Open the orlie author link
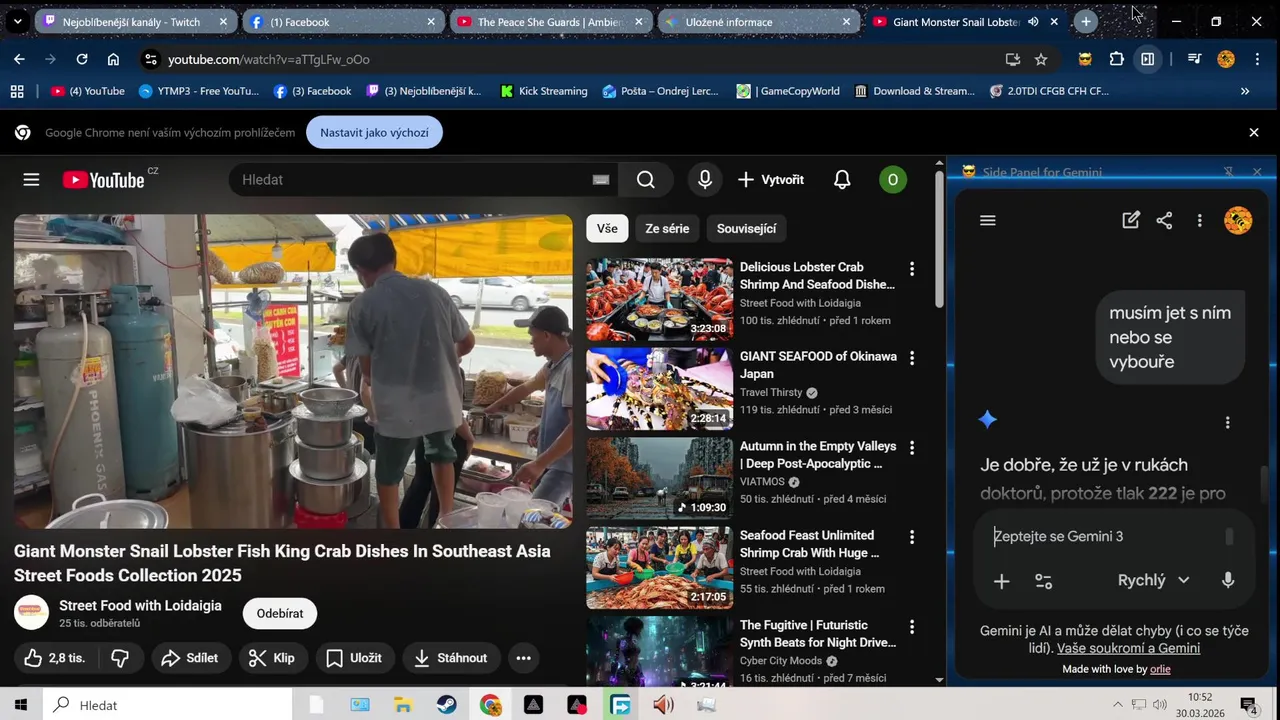 tap(1160, 669)
